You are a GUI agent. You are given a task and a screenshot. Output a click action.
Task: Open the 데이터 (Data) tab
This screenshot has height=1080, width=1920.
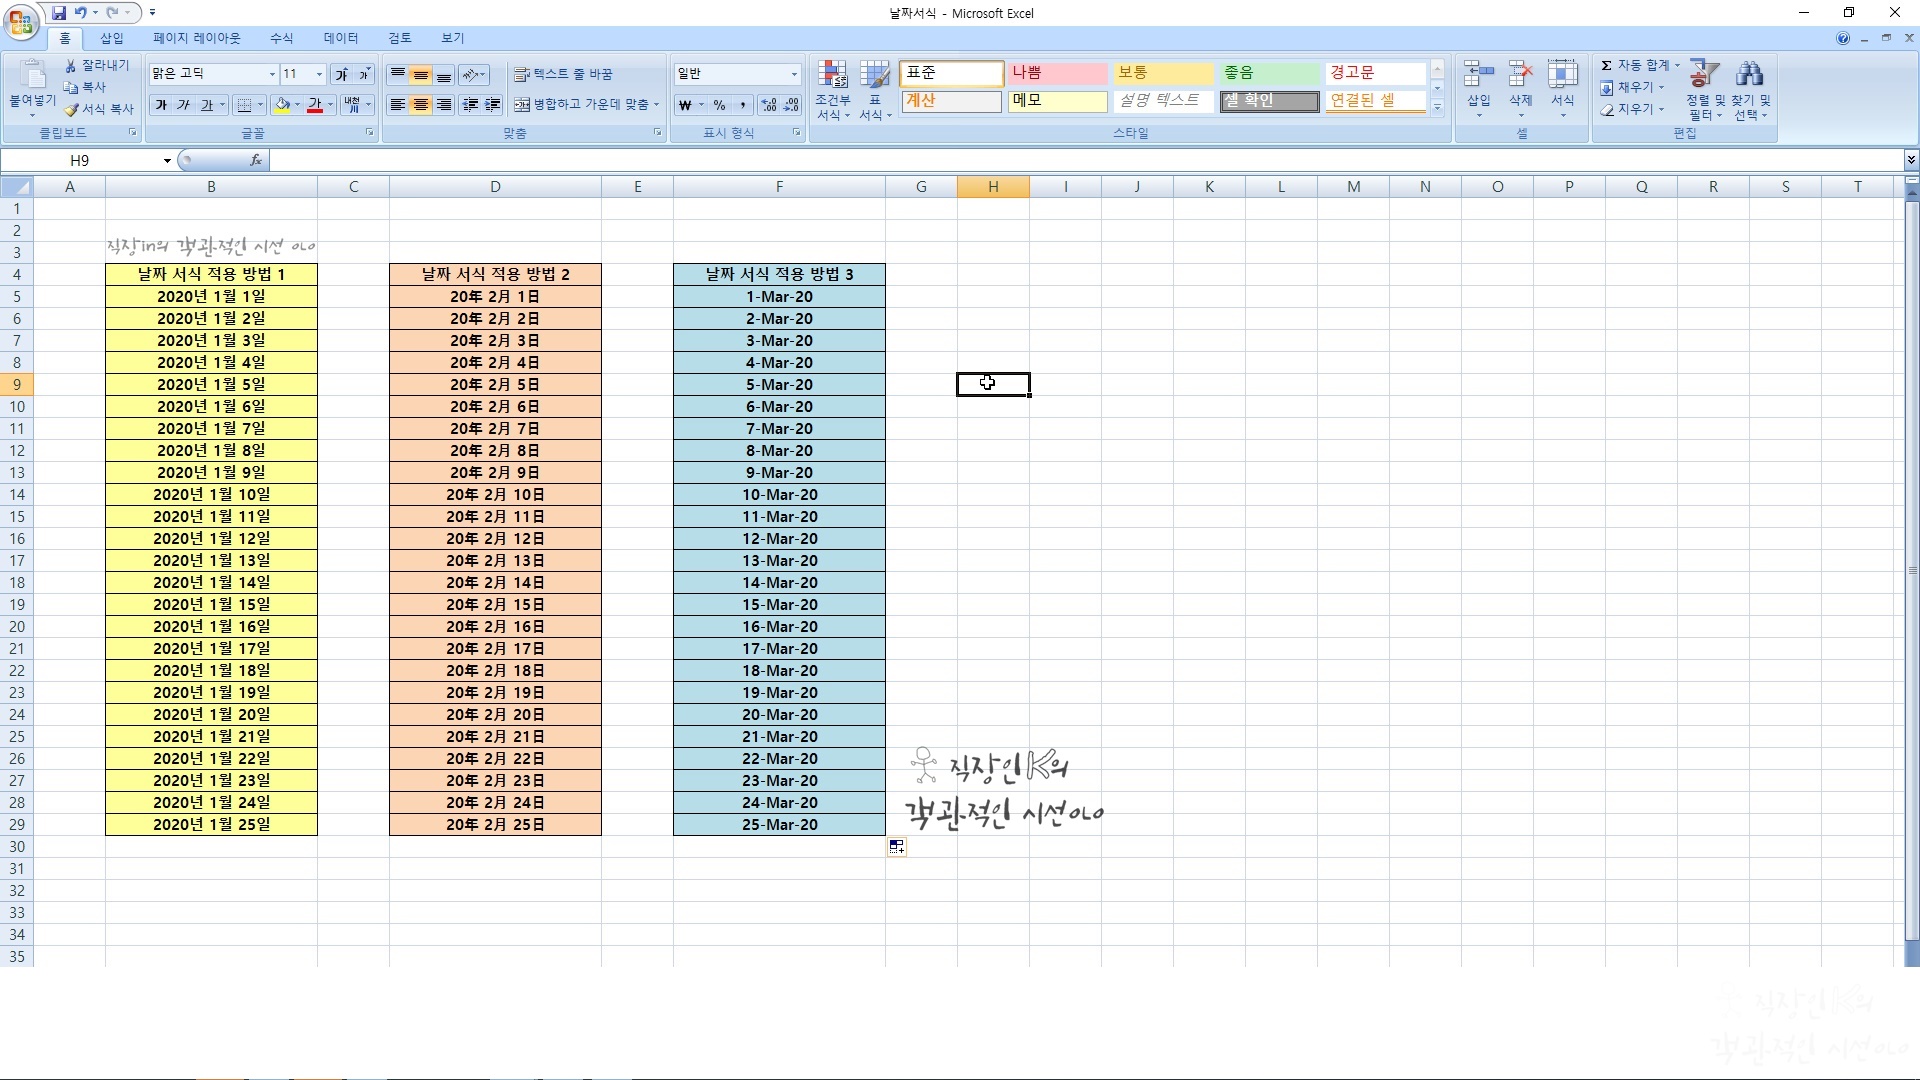(340, 38)
